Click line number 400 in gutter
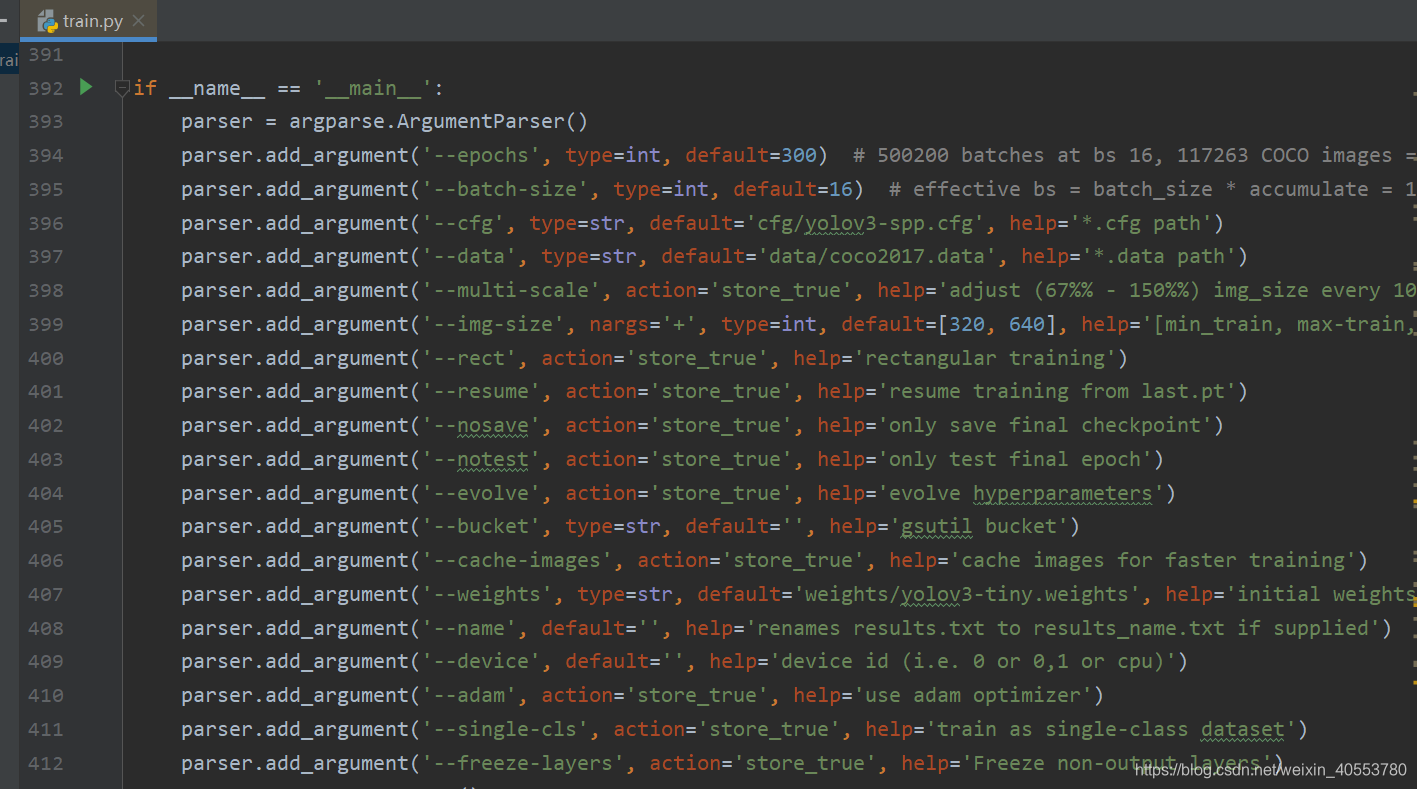 (45, 358)
